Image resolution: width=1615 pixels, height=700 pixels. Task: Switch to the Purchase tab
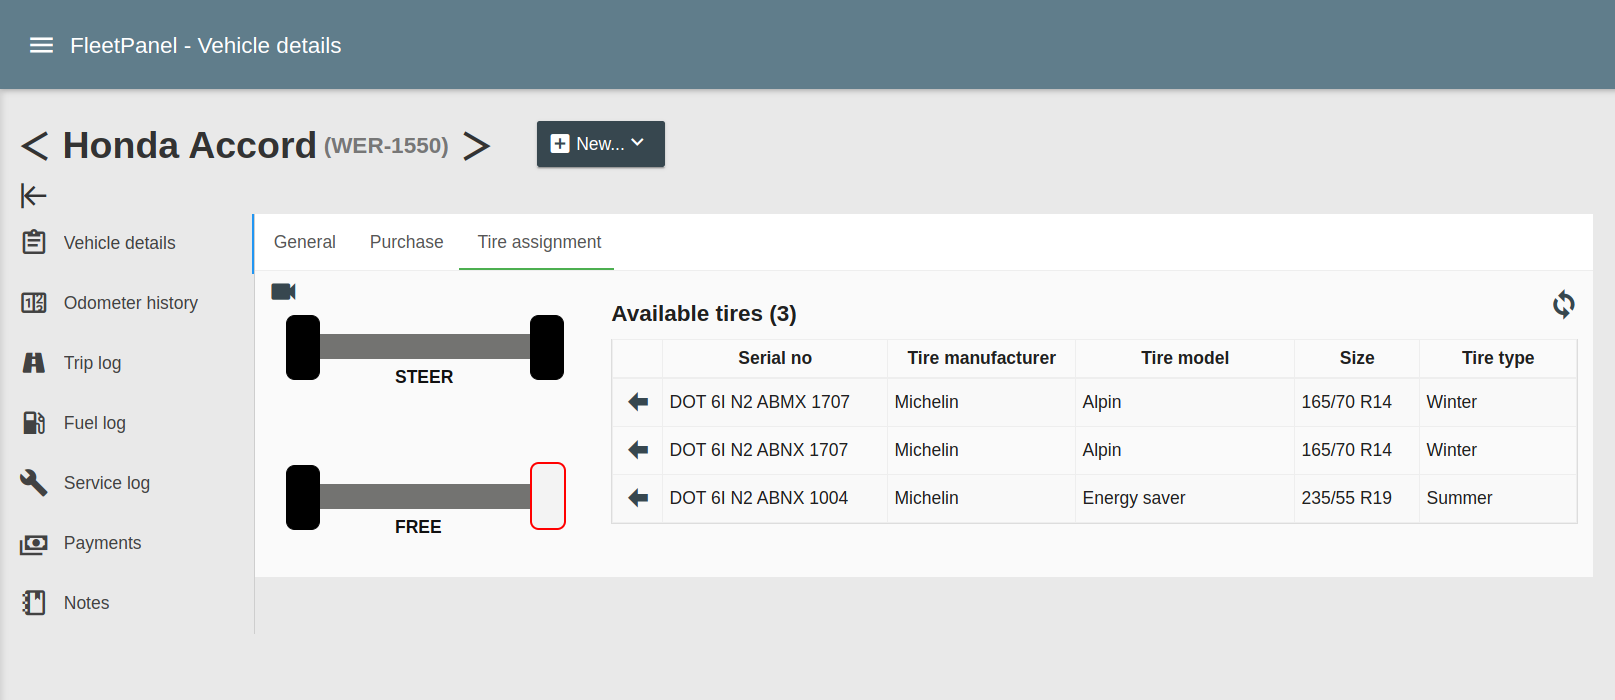406,242
